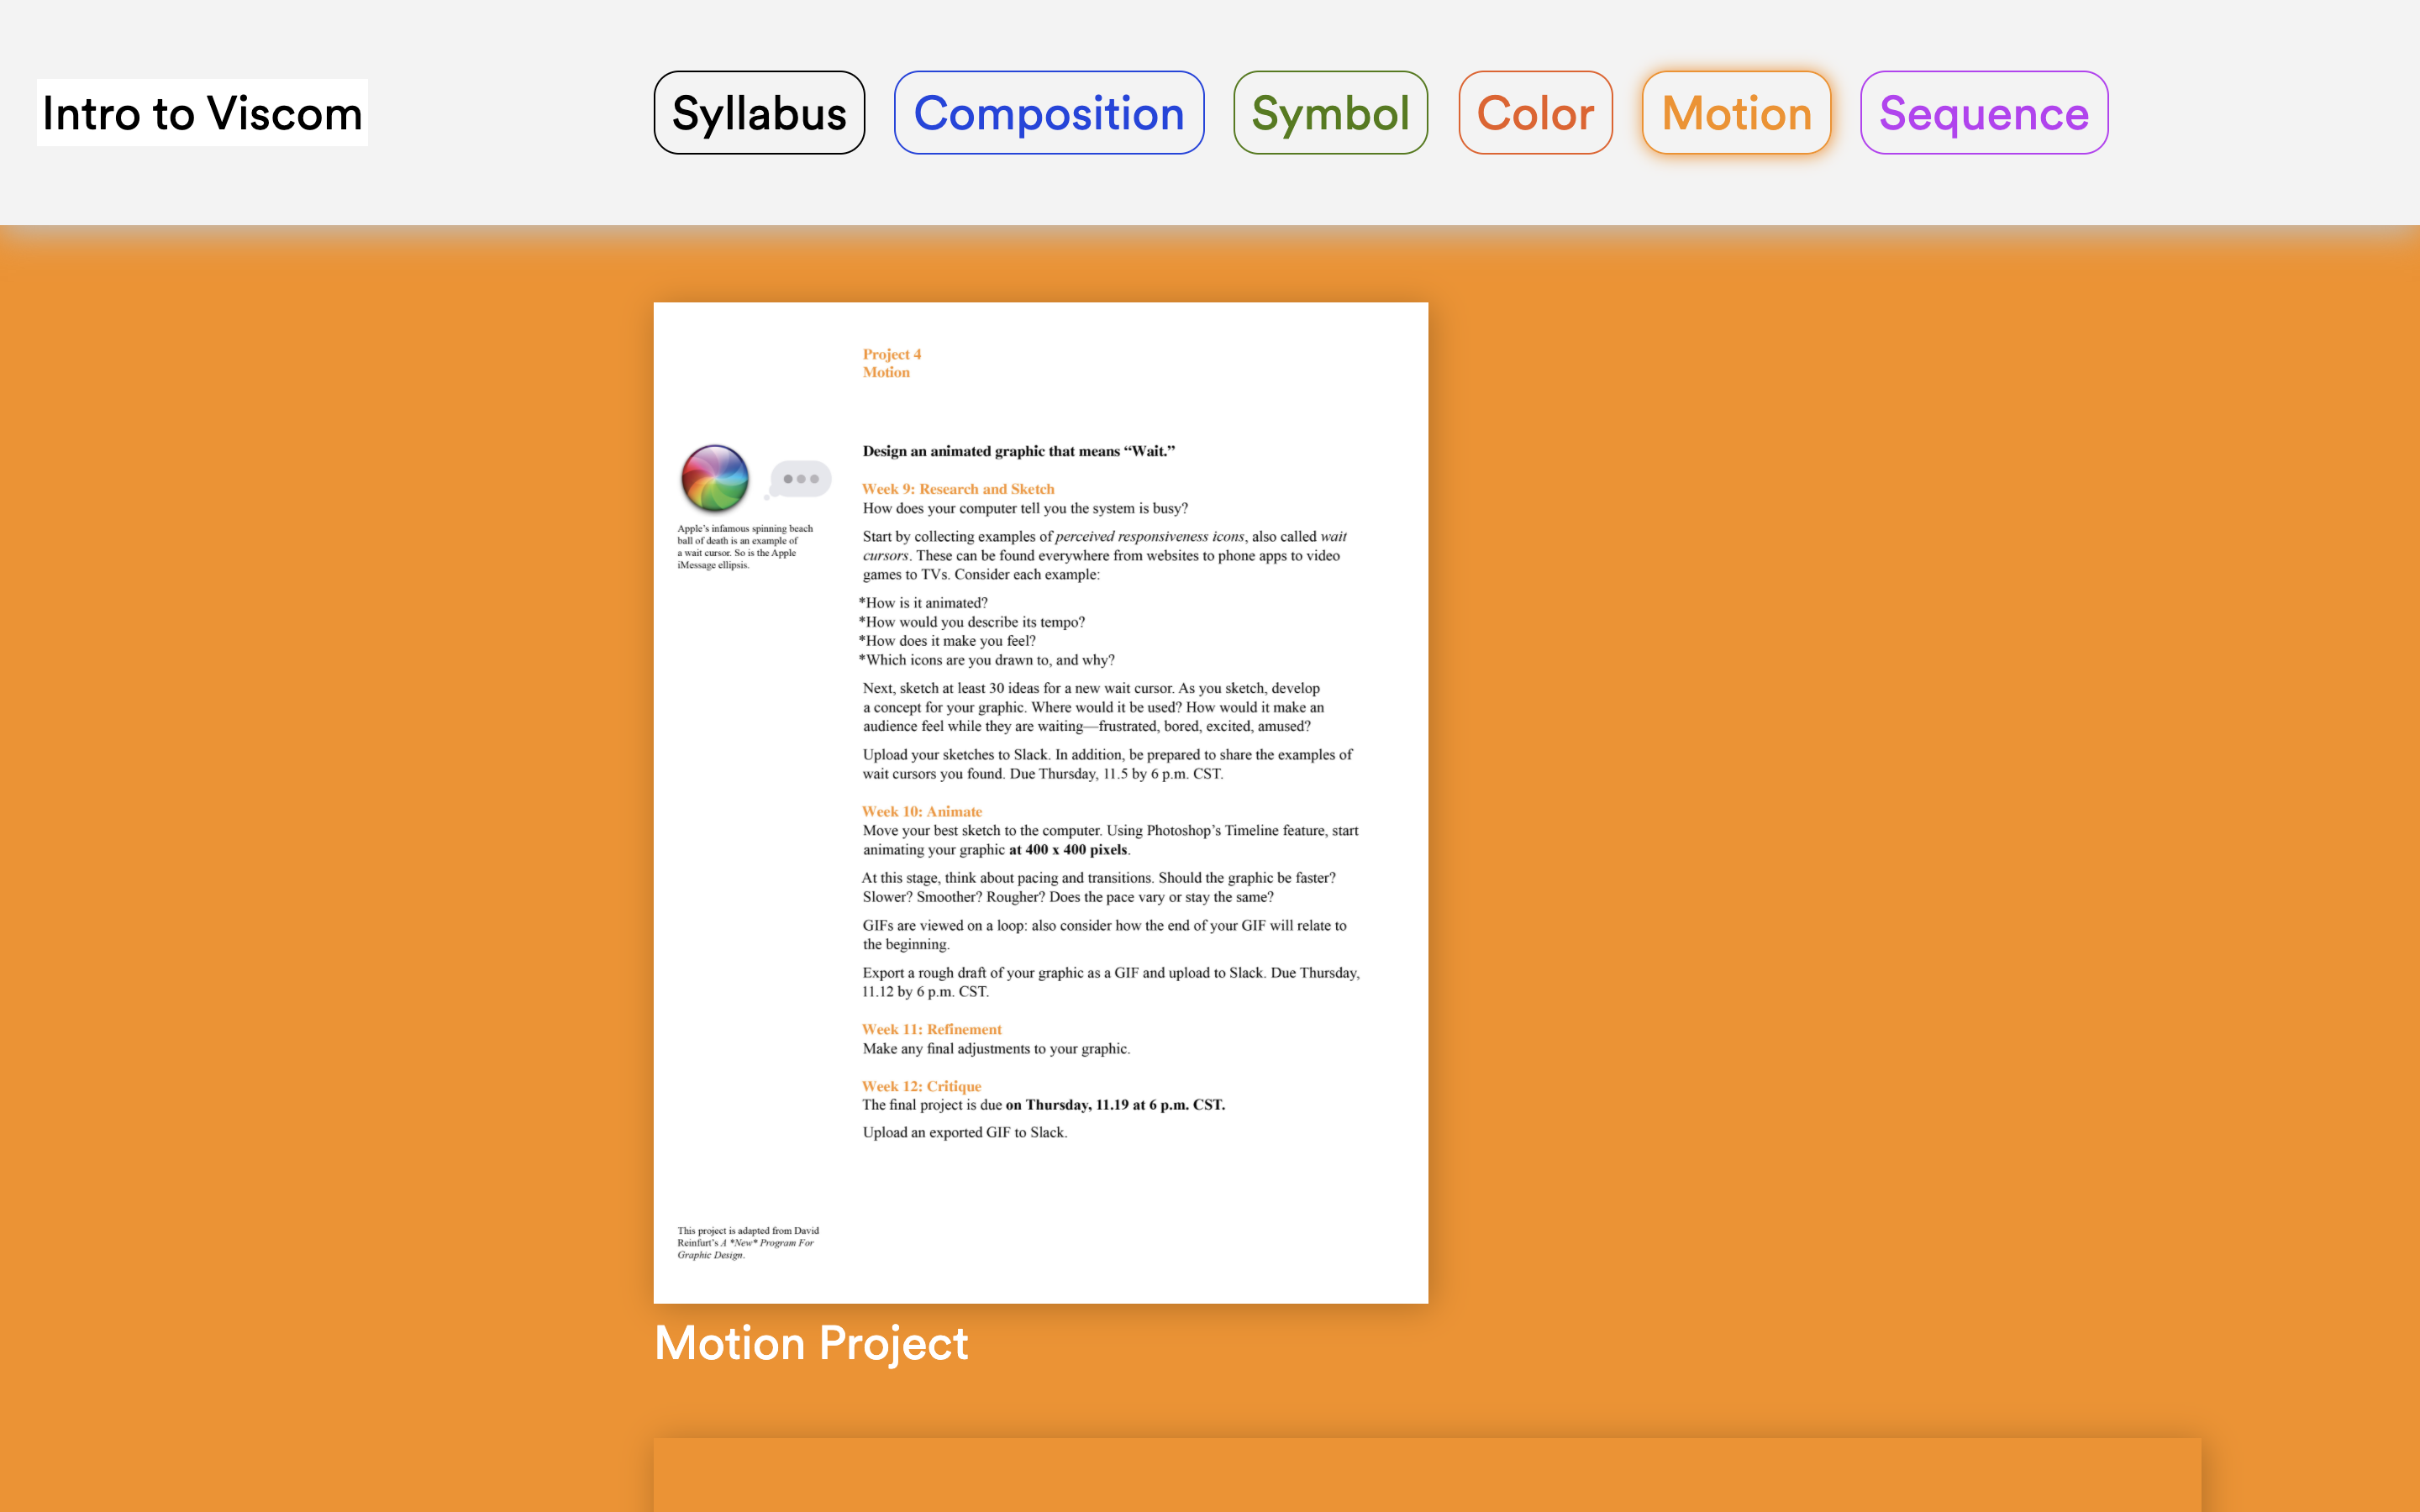Click the iMessage ellipsis bubble icon

pyautogui.click(x=800, y=479)
